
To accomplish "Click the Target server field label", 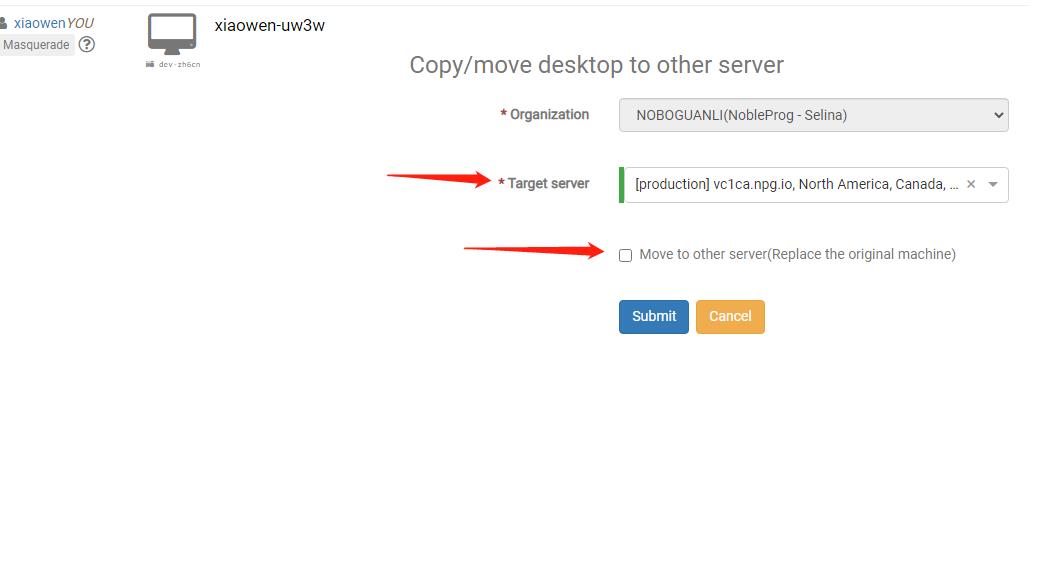I will pos(548,184).
